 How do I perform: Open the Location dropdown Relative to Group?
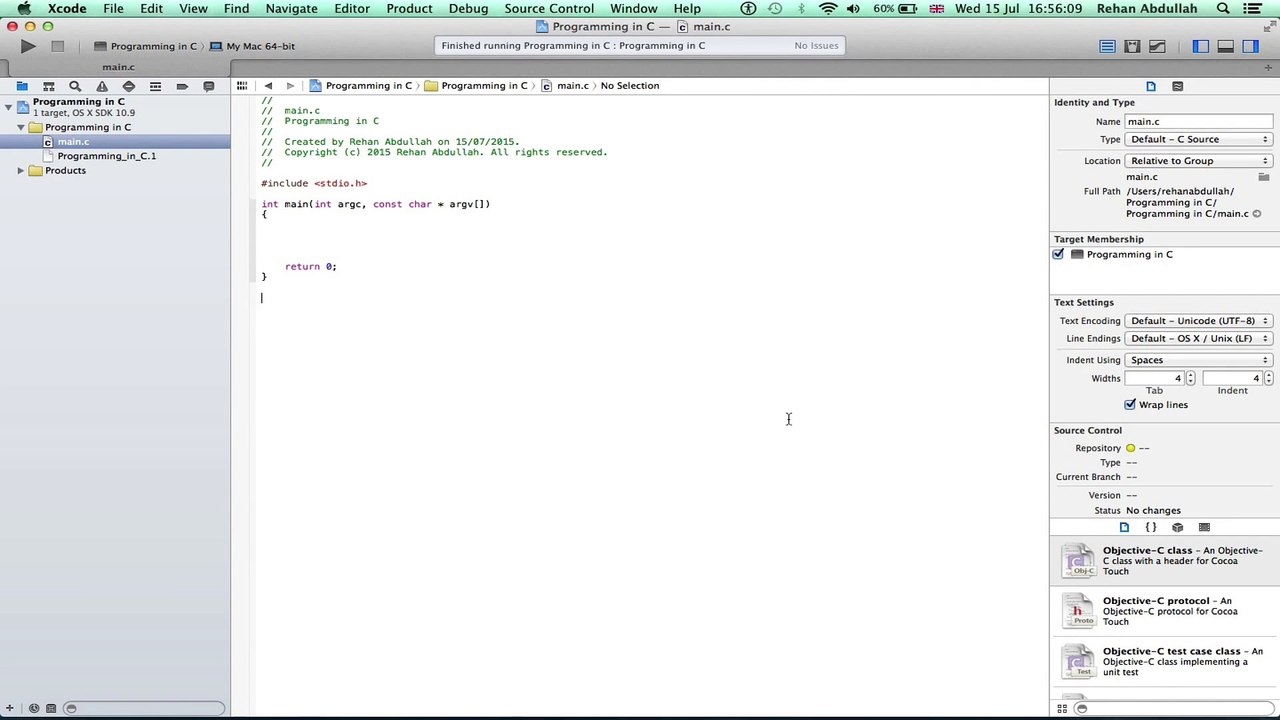(x=1198, y=161)
